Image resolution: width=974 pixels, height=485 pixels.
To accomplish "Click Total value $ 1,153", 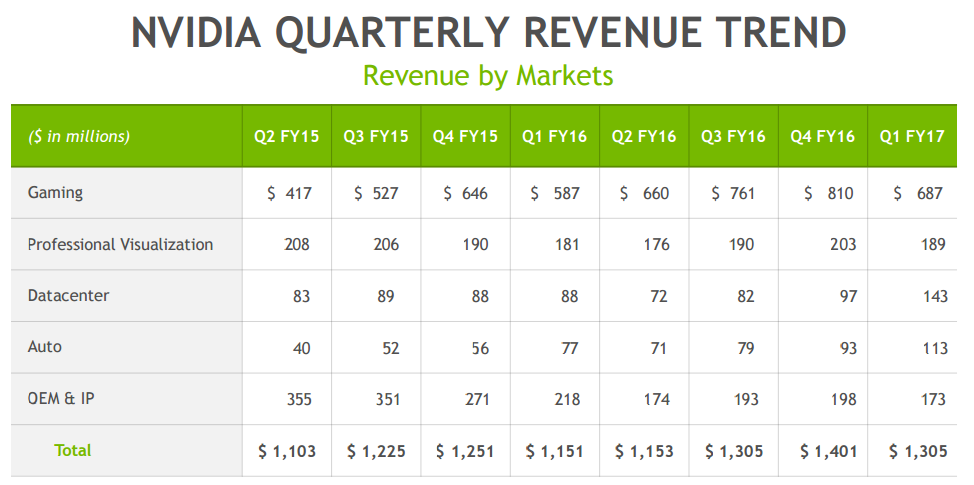I will coord(644,451).
